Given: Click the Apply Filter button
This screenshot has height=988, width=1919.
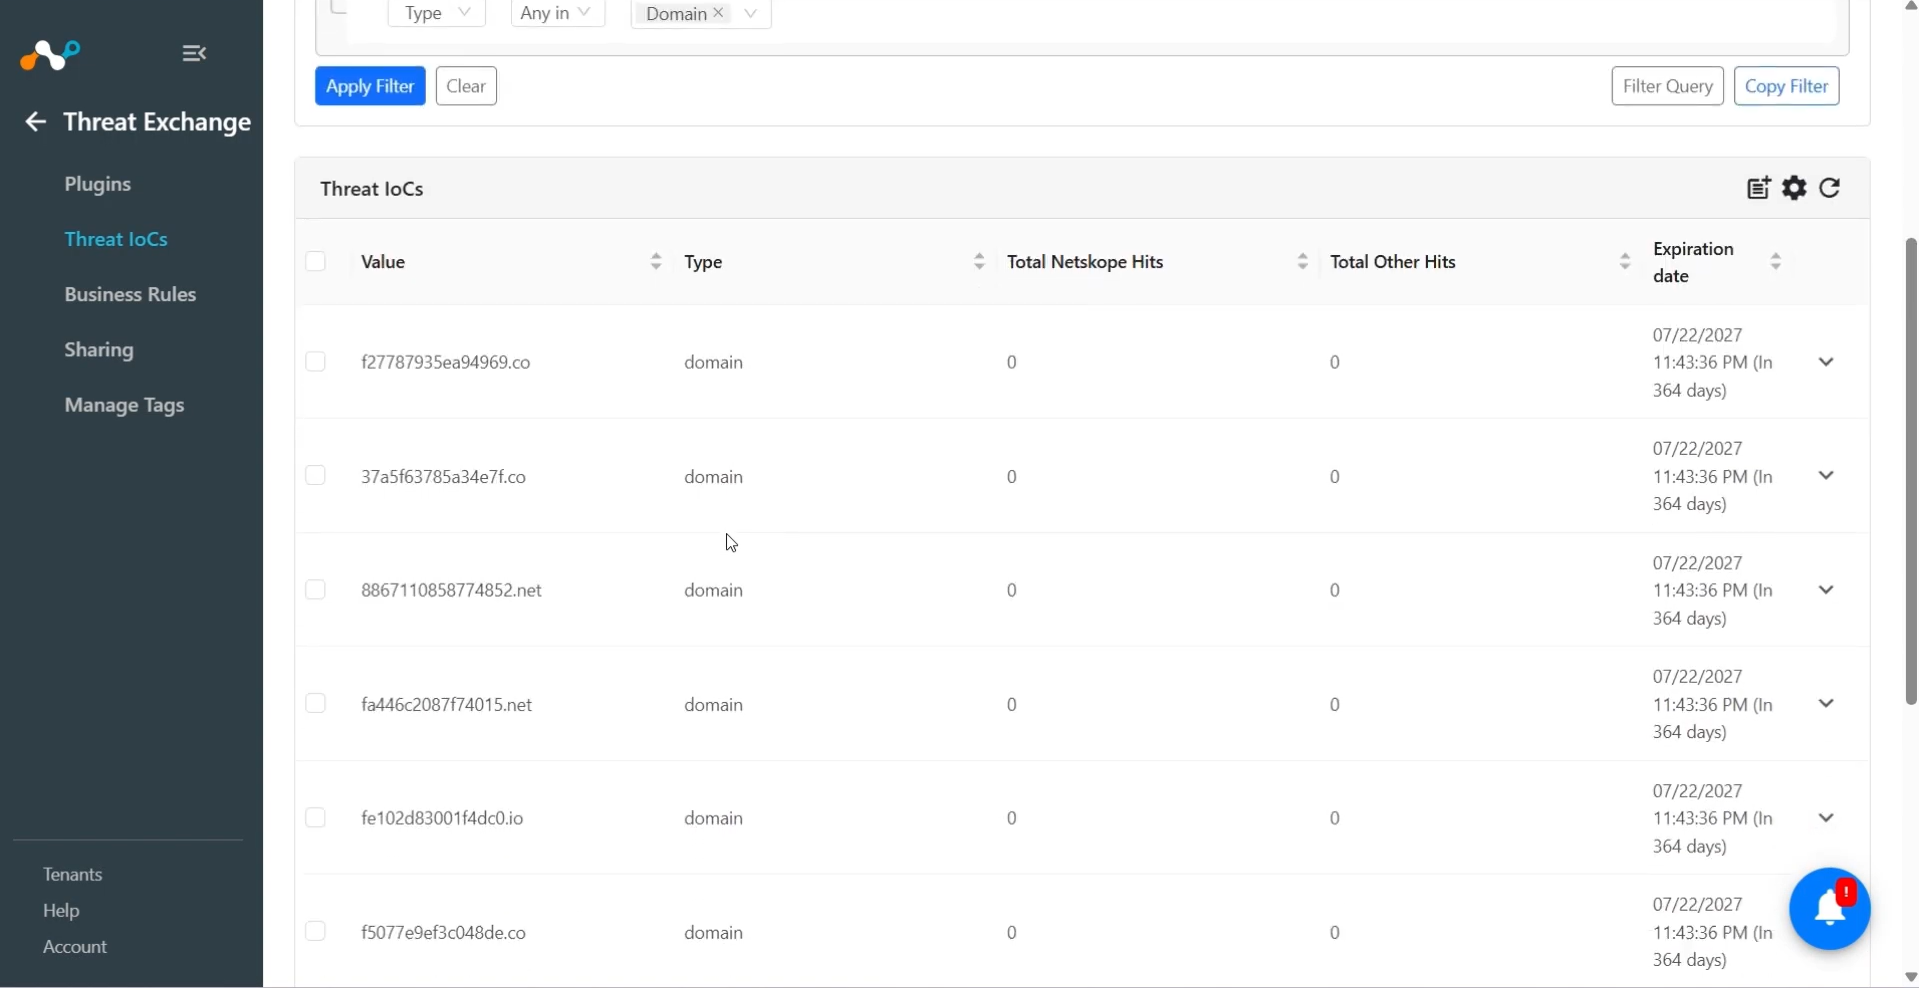Looking at the screenshot, I should [370, 86].
